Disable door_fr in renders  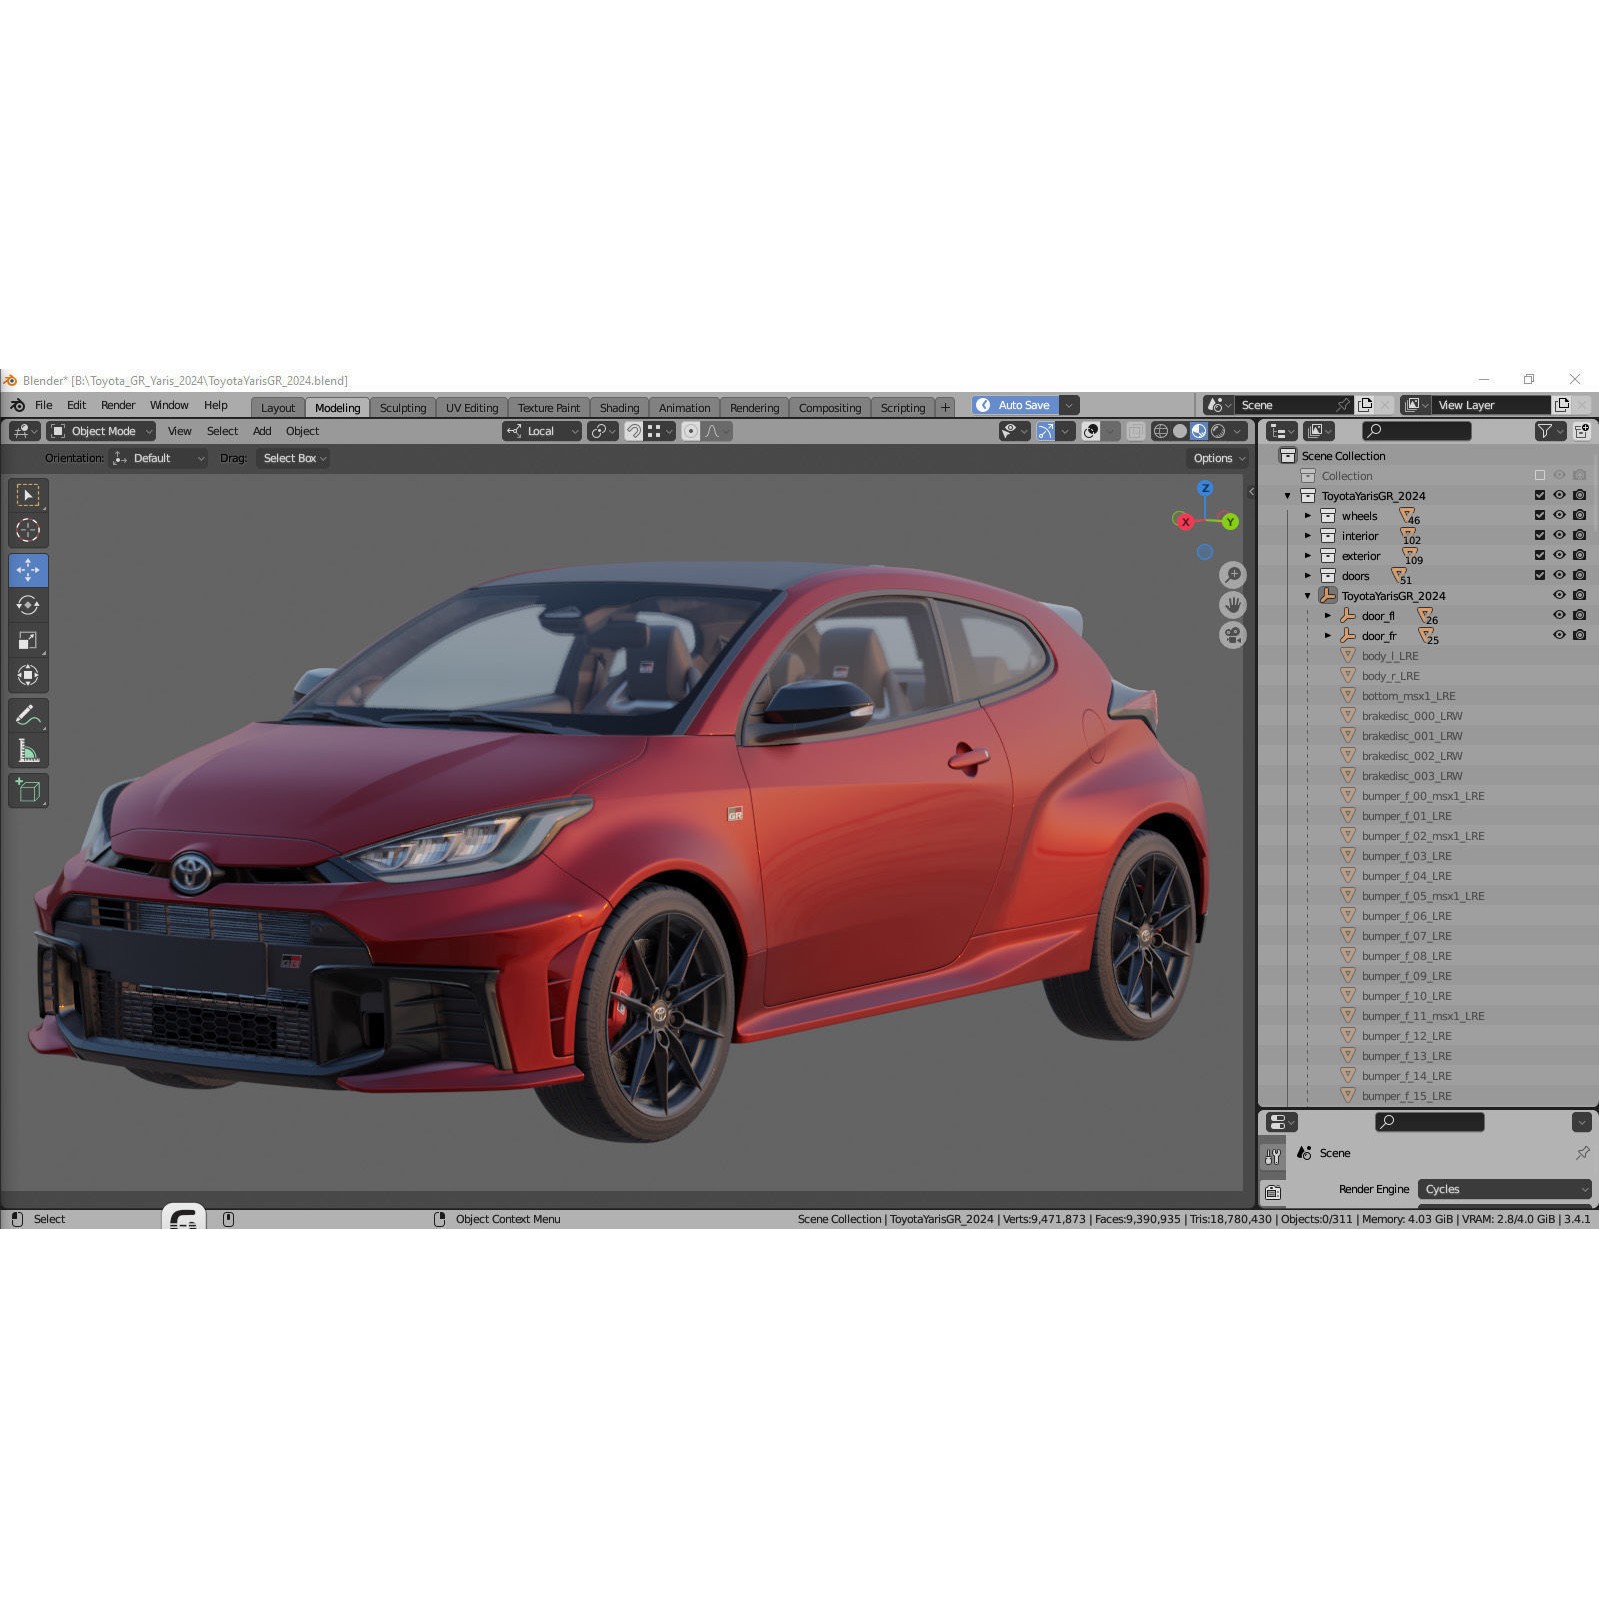click(x=1580, y=635)
